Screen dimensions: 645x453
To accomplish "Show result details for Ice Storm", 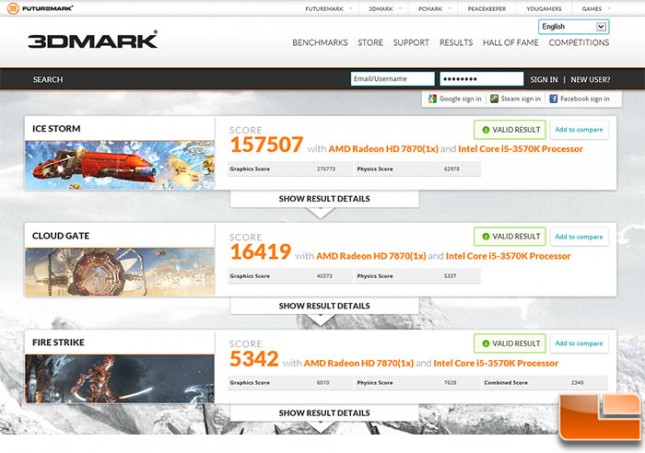I will (324, 199).
